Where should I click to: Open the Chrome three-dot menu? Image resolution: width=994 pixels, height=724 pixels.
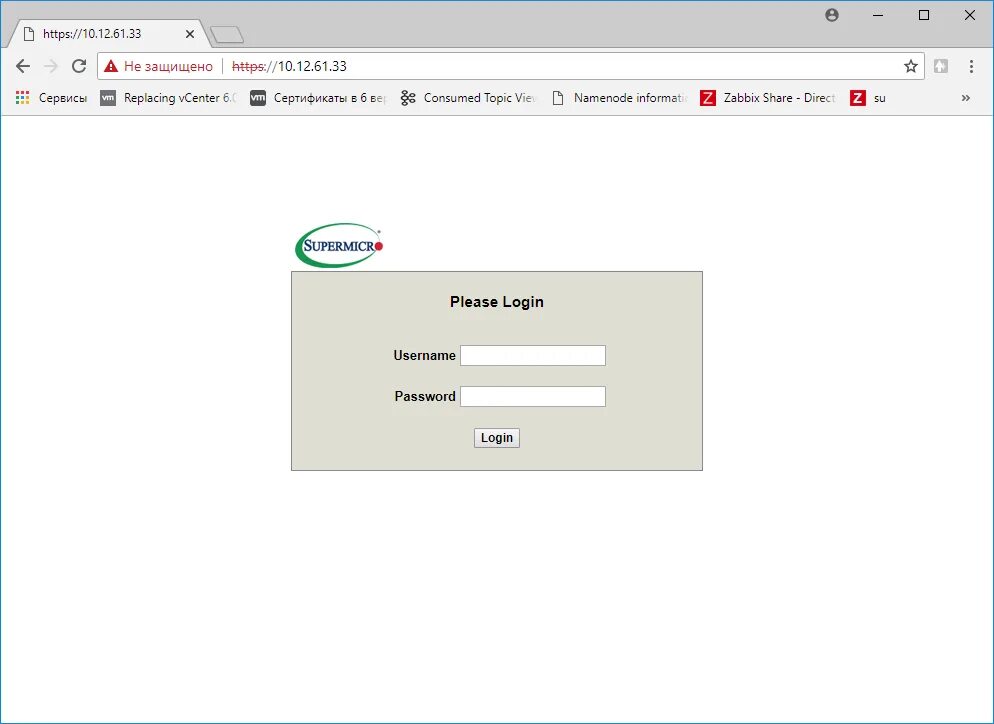click(971, 66)
